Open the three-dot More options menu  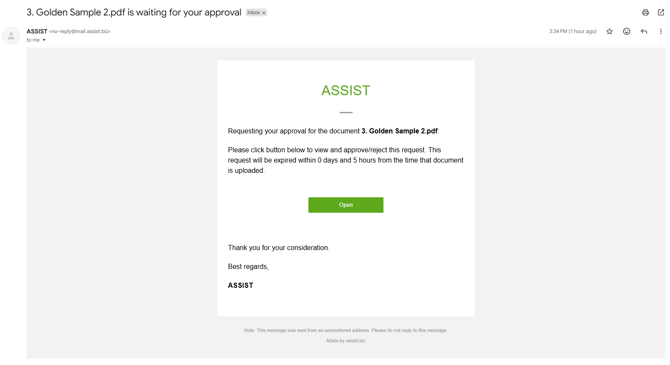(x=661, y=31)
